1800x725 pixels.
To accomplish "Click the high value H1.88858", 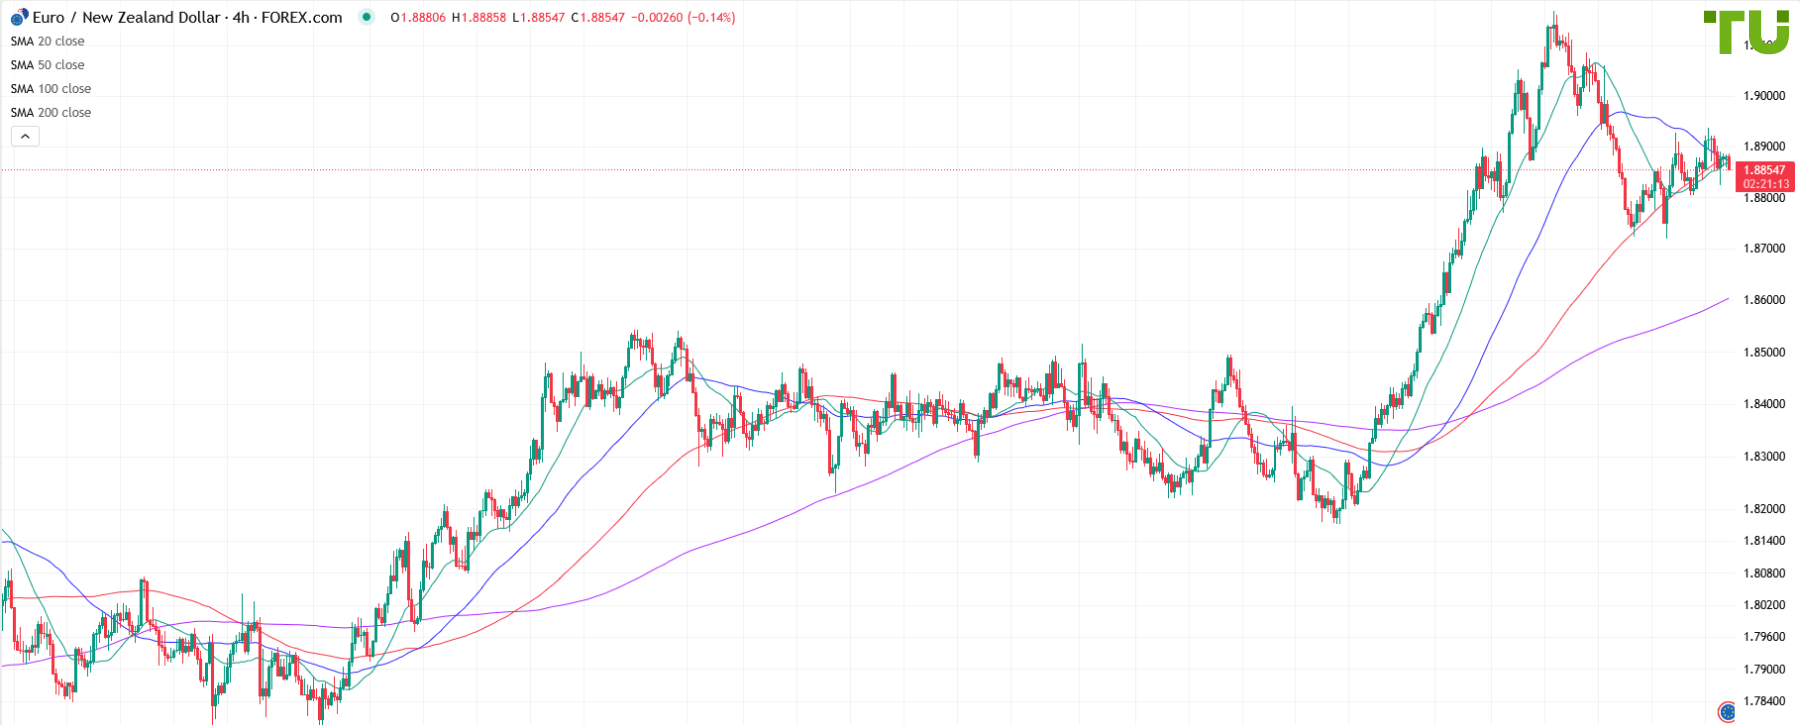I will tap(479, 18).
